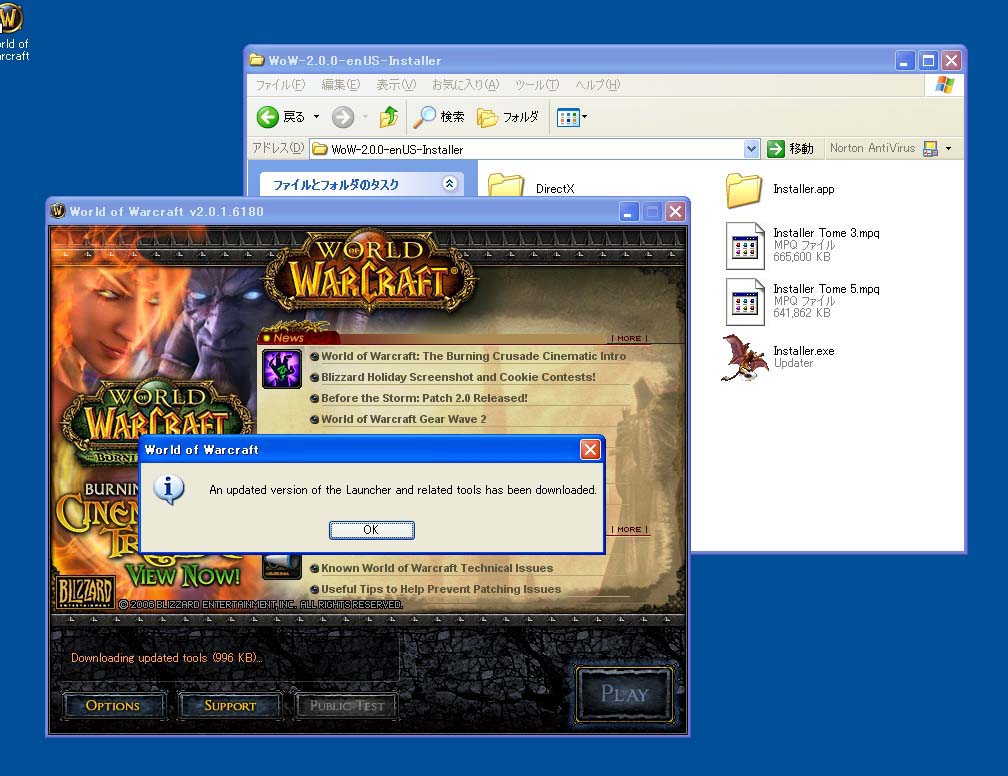This screenshot has width=1008, height=776.
Task: Open the Norton AntiVirus dropdown arrow
Action: pyautogui.click(x=948, y=149)
